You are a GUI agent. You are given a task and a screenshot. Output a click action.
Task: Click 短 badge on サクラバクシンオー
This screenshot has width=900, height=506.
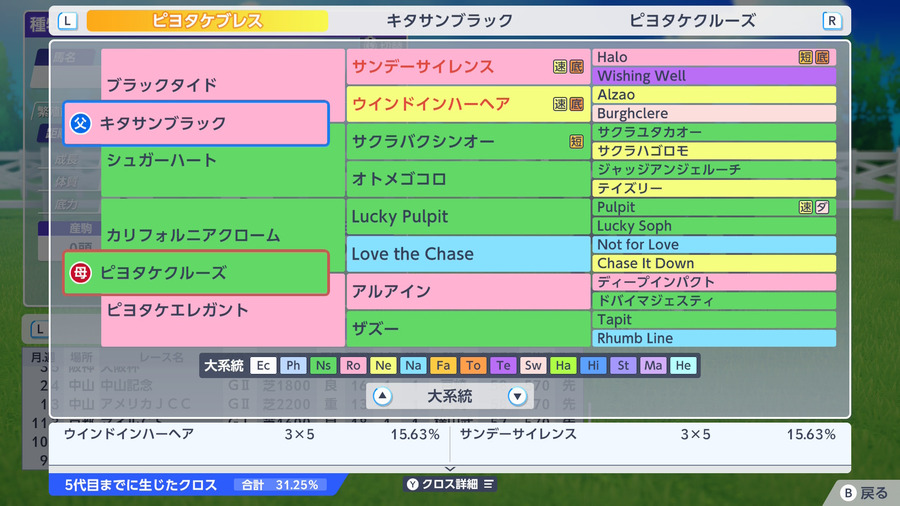click(x=576, y=142)
